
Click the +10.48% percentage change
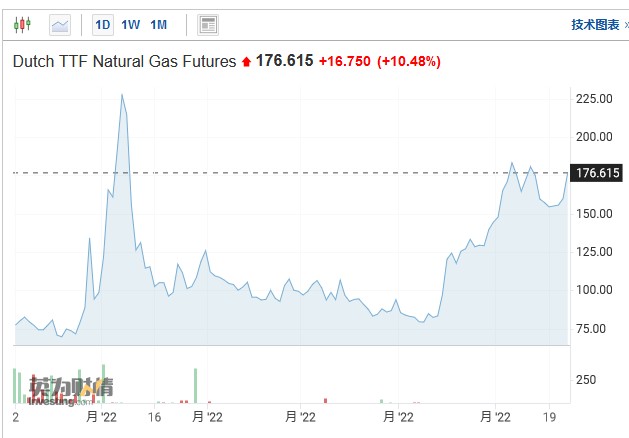coord(408,62)
